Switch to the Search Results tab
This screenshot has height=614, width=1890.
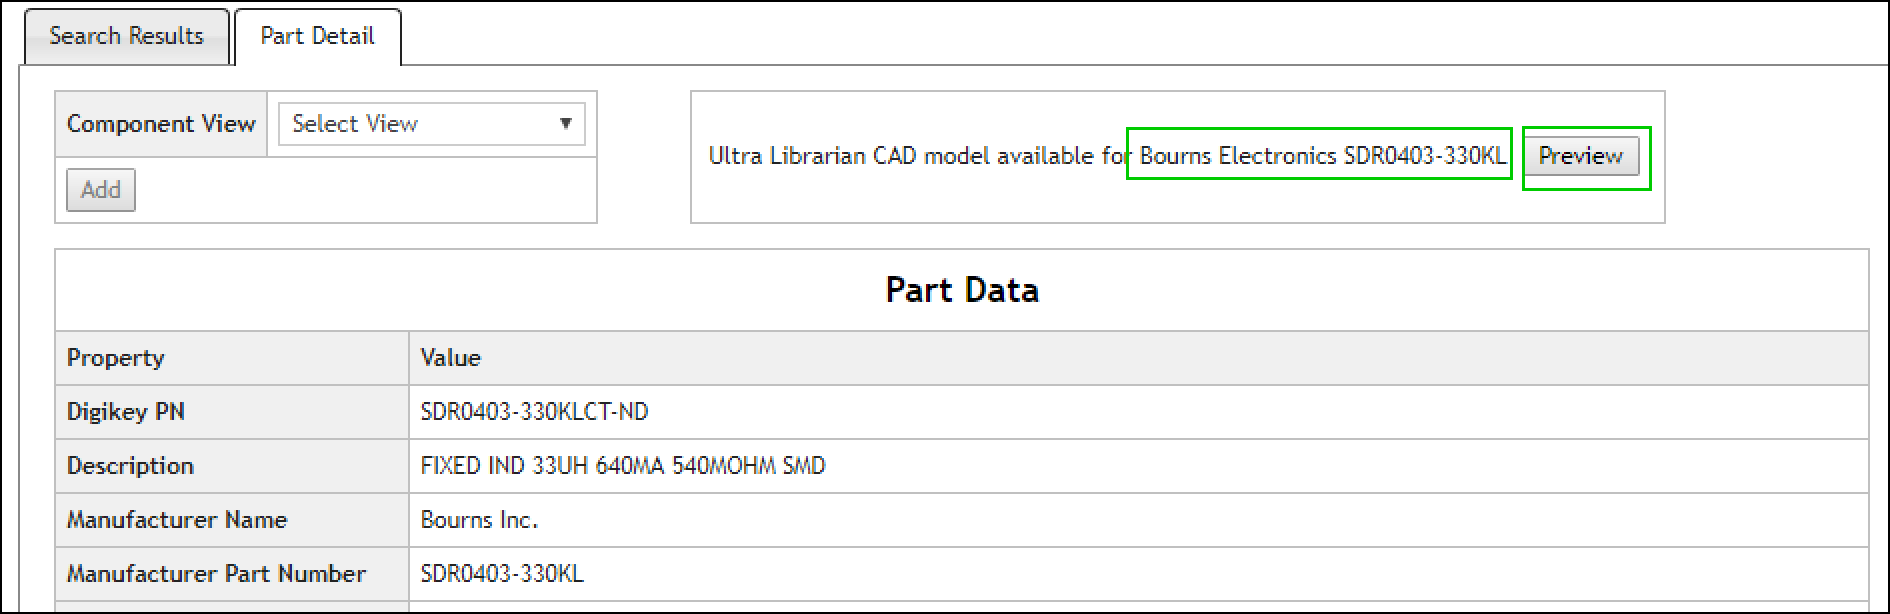(126, 37)
